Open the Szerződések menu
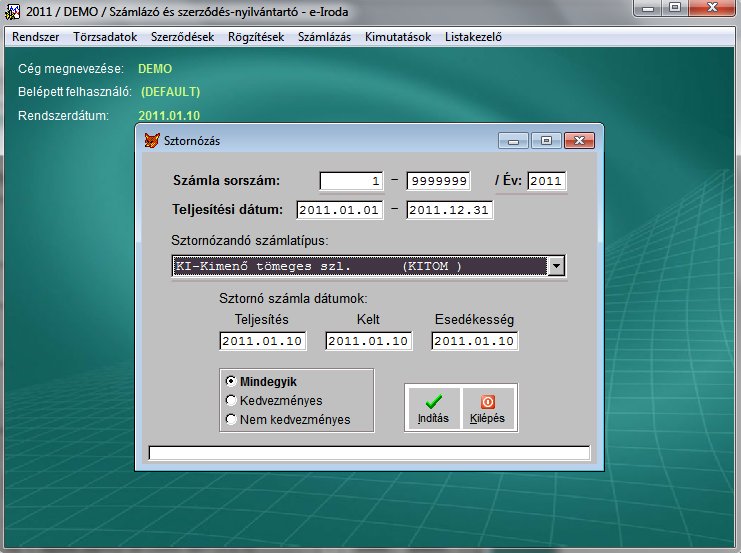The width and height of the screenshot is (741, 553). pyautogui.click(x=182, y=37)
